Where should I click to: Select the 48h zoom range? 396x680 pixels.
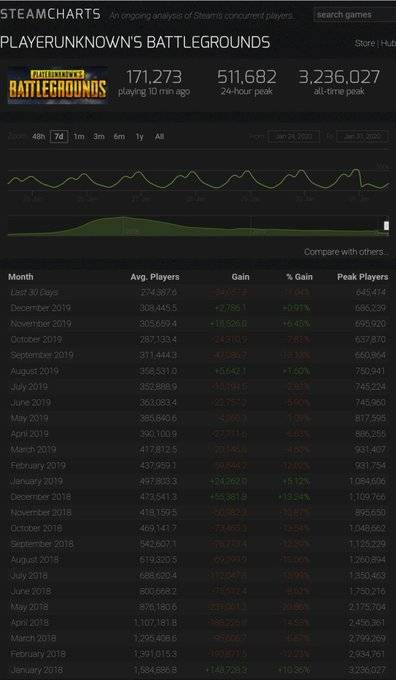click(38, 137)
